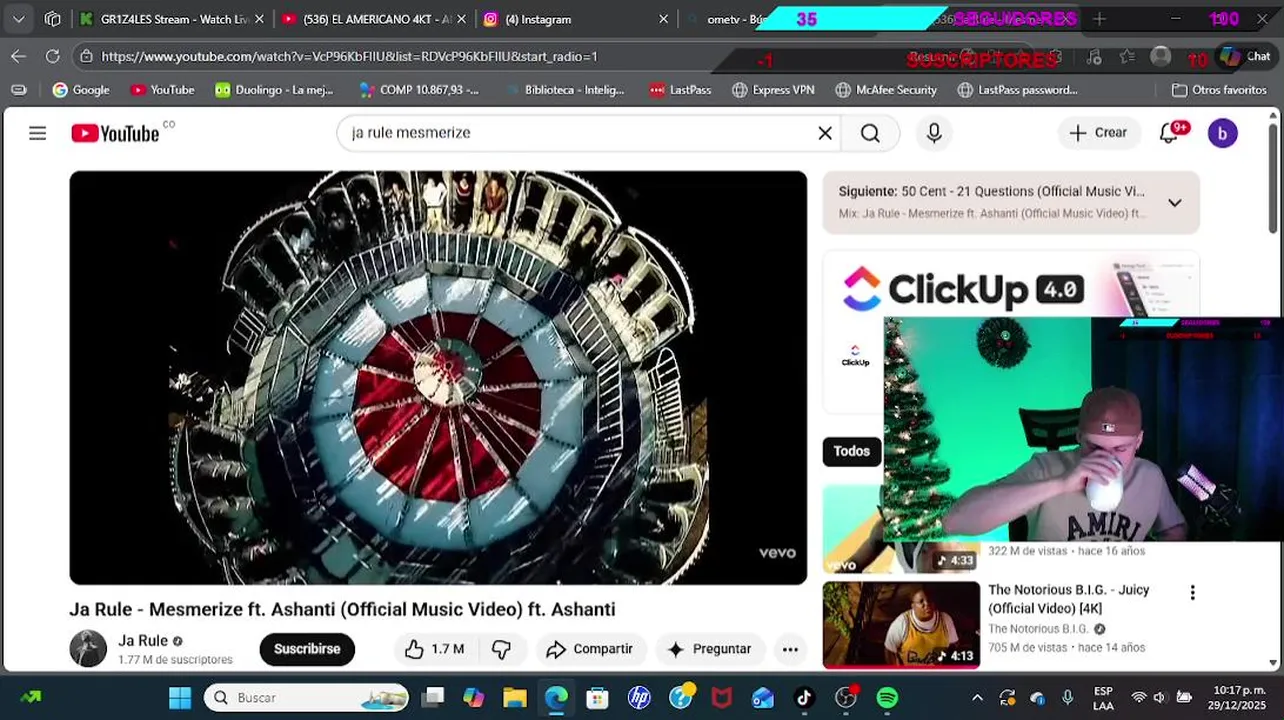Switch to GR1Z4LES Stream tab
The image size is (1284, 720).
coord(174,19)
